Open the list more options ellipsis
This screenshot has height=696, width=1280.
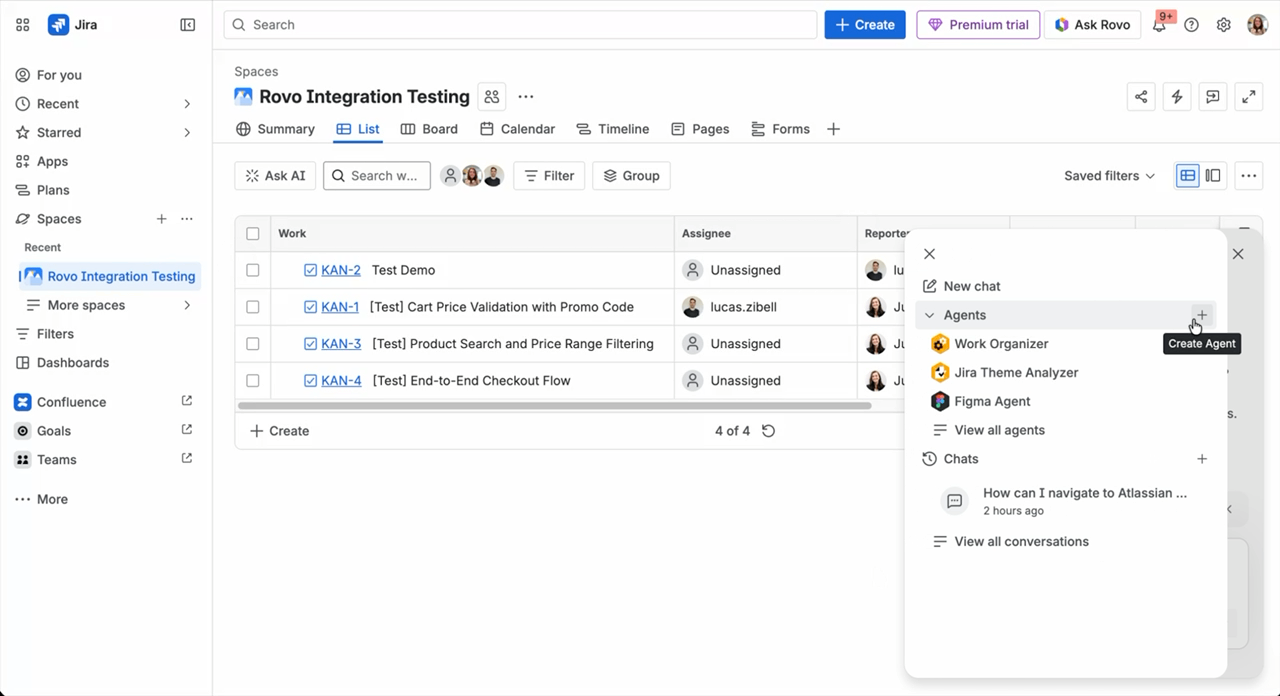(x=1248, y=176)
